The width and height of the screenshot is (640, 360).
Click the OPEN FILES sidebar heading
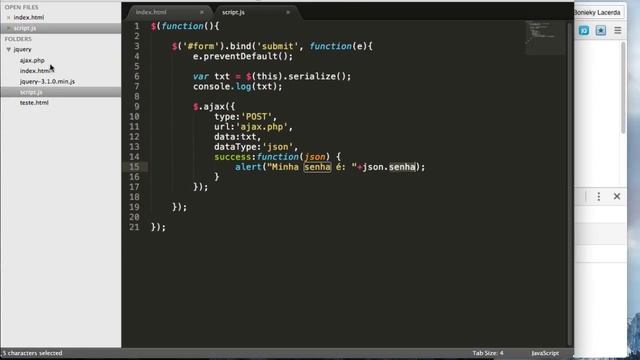pos(21,7)
